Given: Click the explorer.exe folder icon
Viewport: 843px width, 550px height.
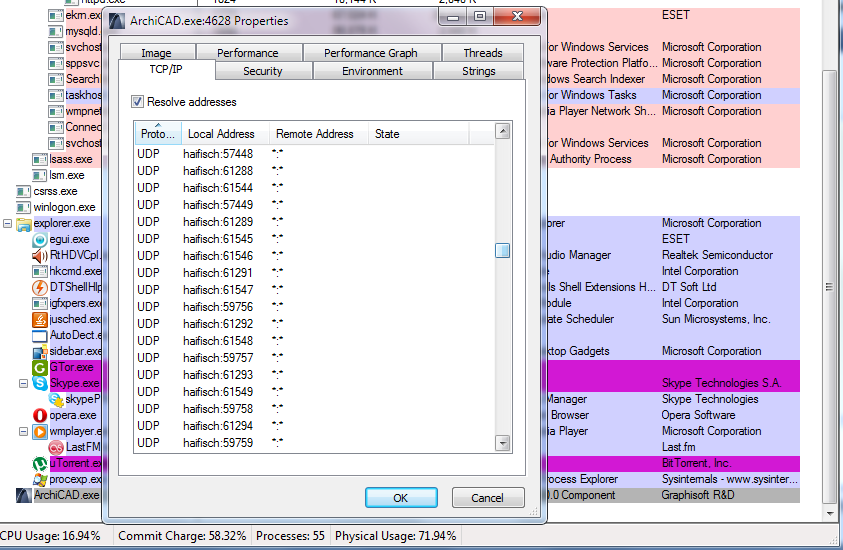Looking at the screenshot, I should tap(24, 224).
